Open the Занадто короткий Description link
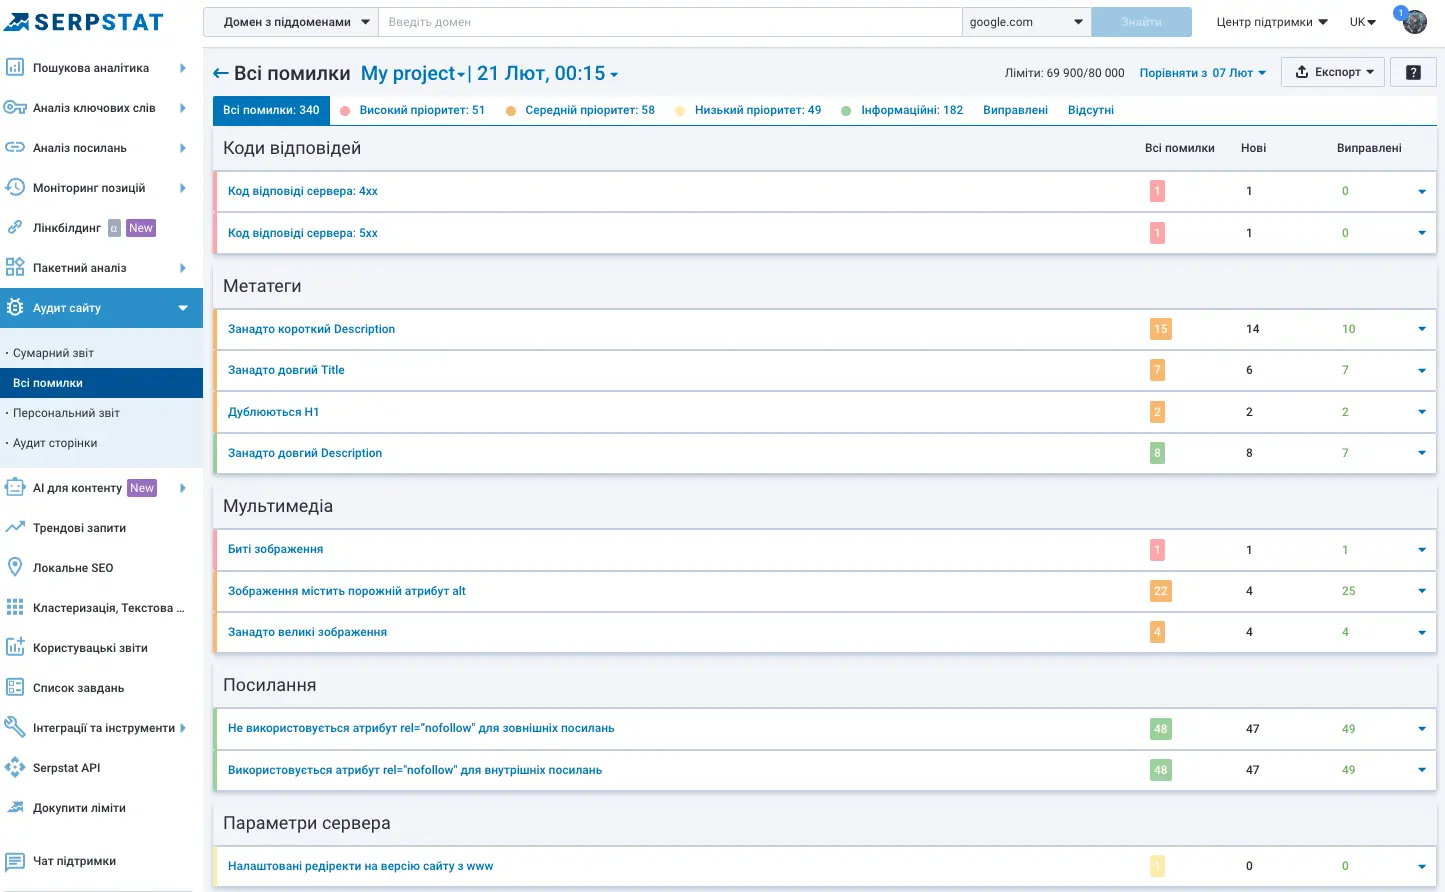1445x892 pixels. tap(311, 329)
